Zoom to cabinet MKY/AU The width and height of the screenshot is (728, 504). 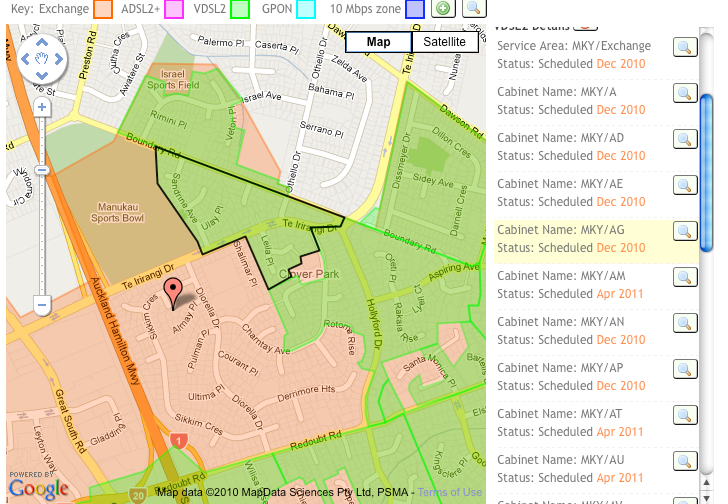(685, 460)
